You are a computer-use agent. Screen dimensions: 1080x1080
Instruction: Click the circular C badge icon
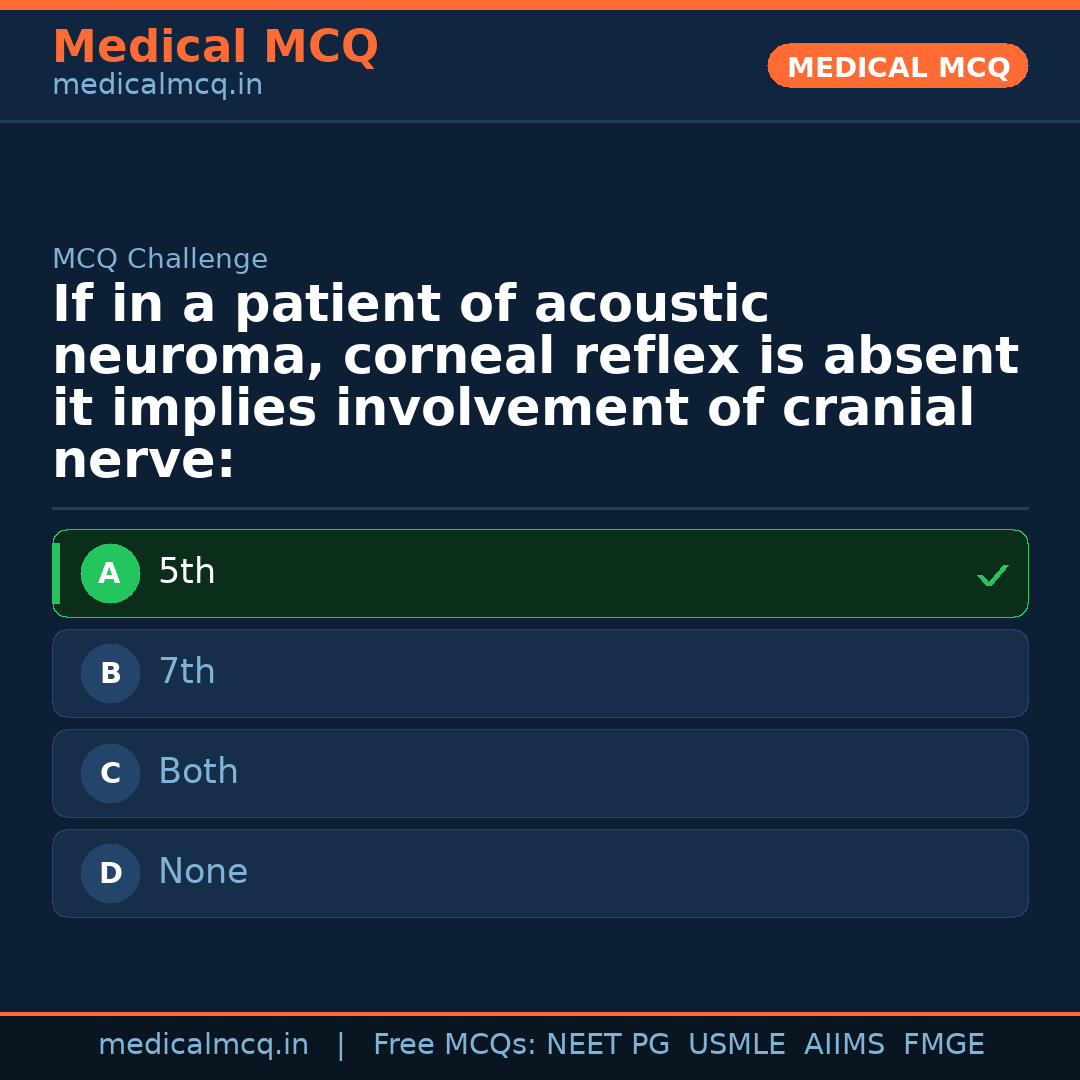coord(110,773)
